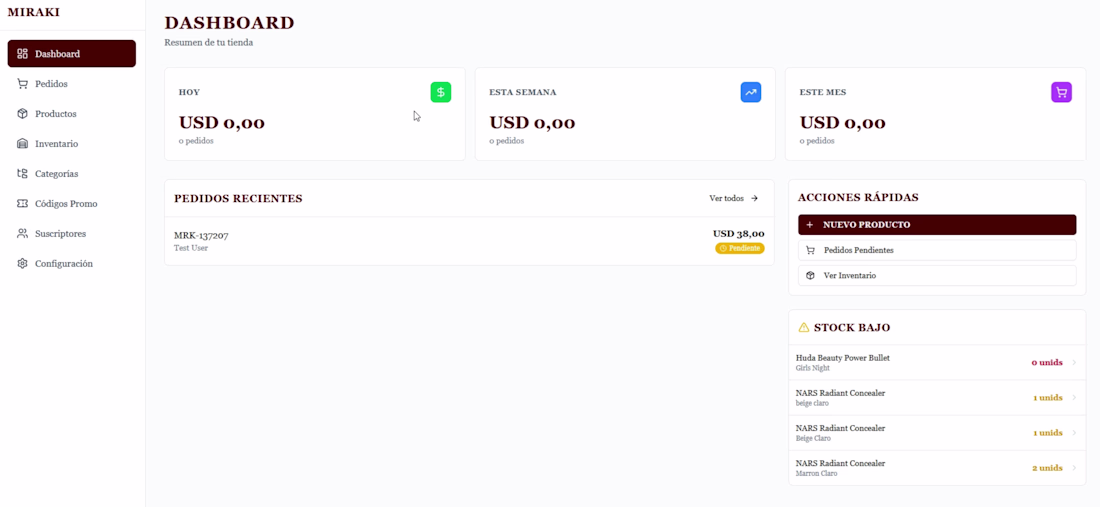Follow the Ver todos link
1100x507 pixels.
pyautogui.click(x=733, y=199)
